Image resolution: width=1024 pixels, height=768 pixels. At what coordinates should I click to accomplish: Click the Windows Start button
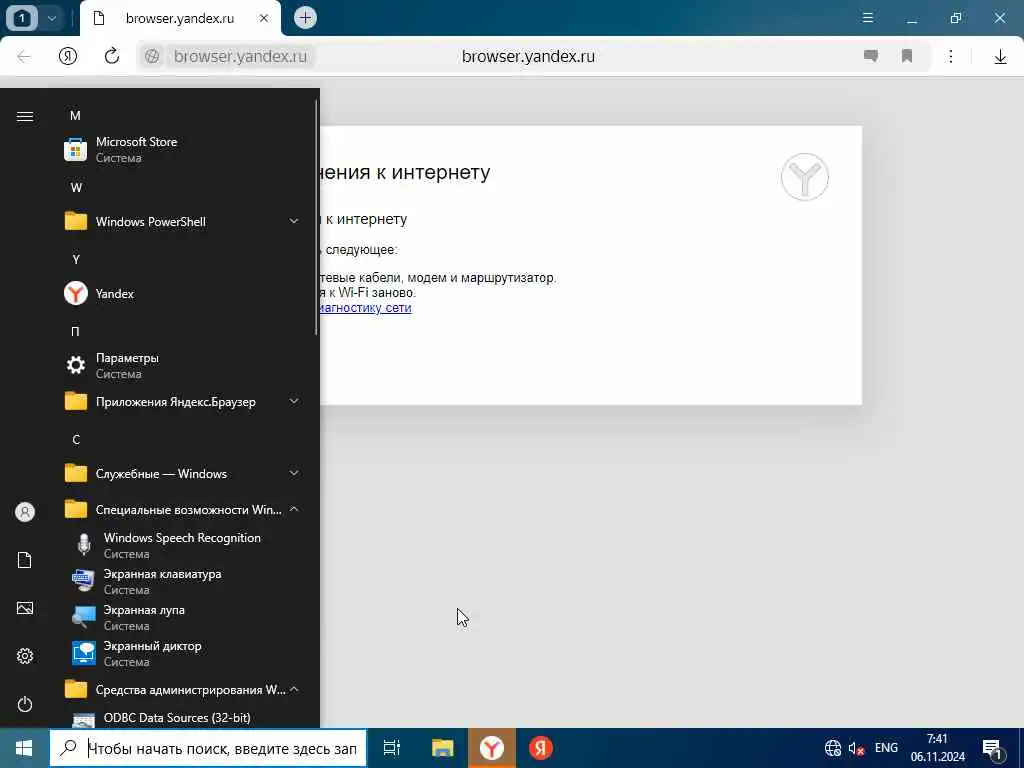click(x=24, y=748)
